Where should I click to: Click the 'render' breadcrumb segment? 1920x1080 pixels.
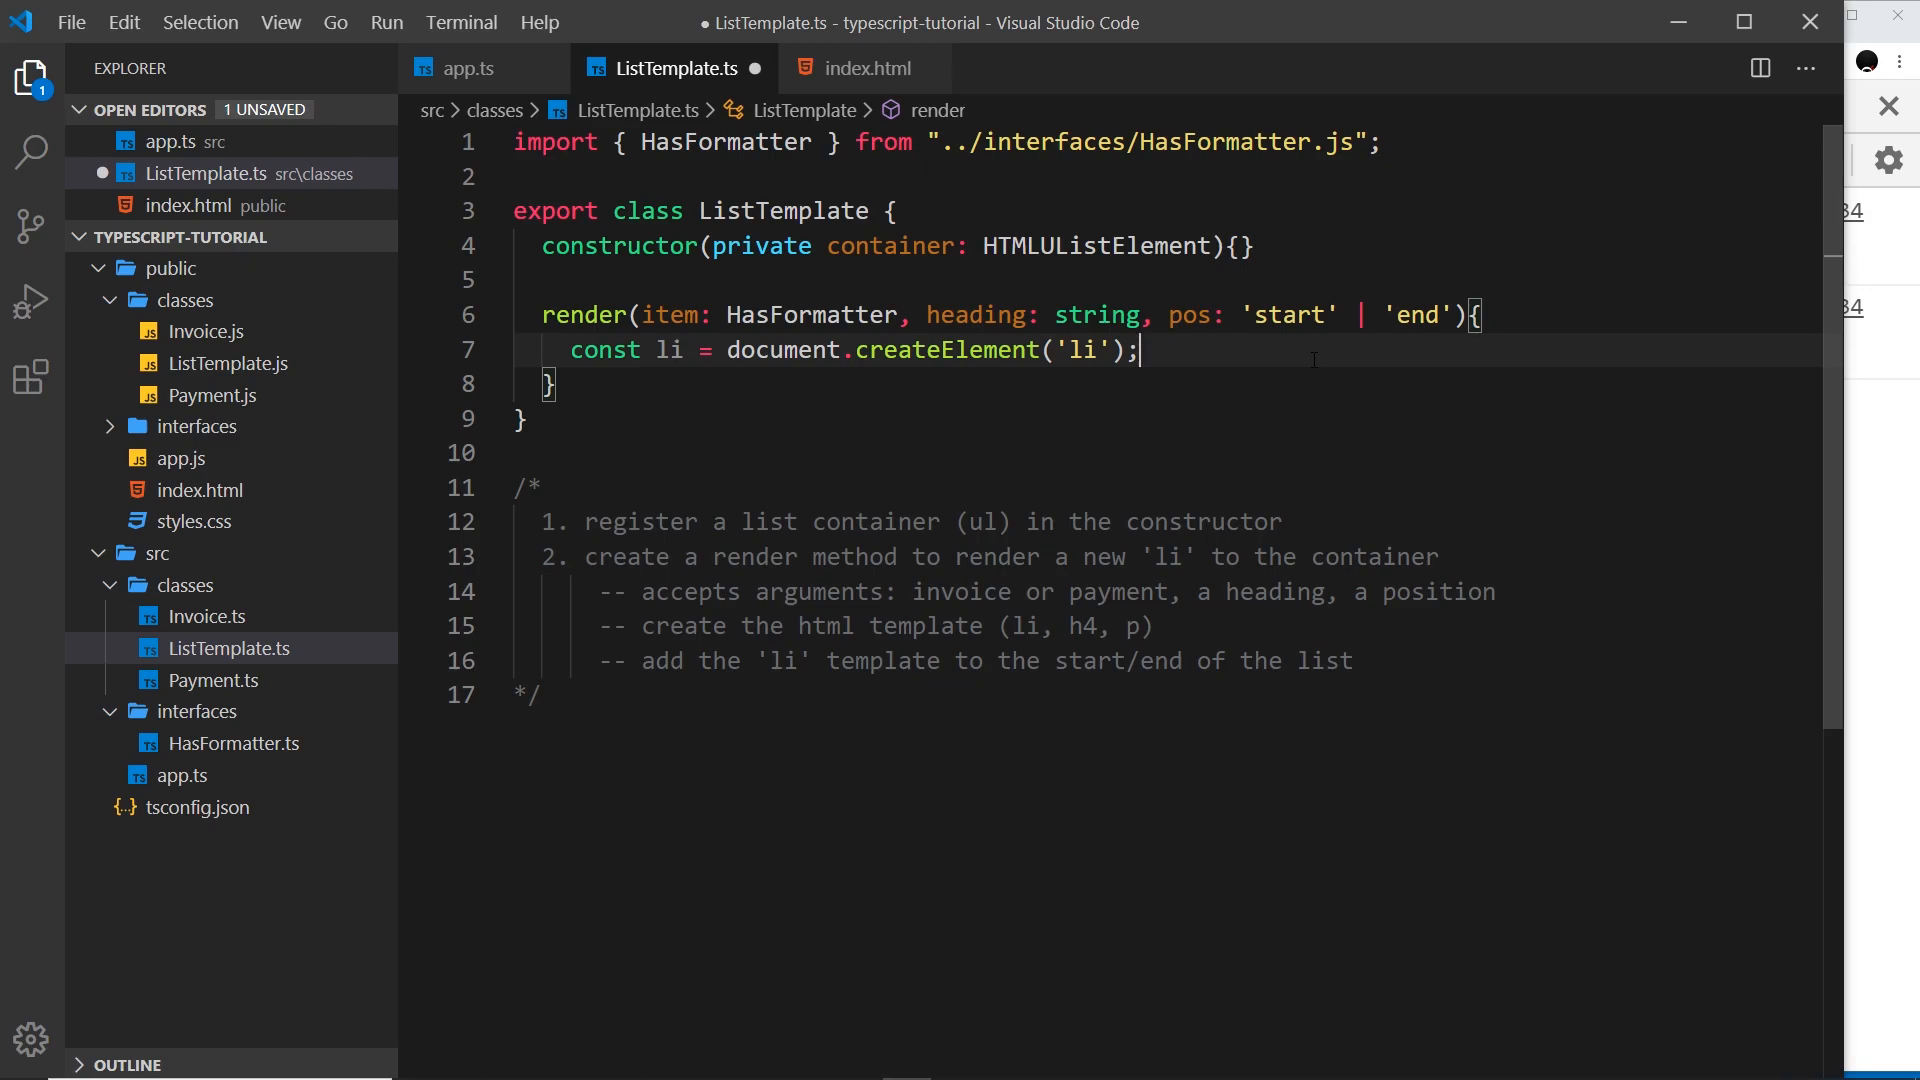937,110
